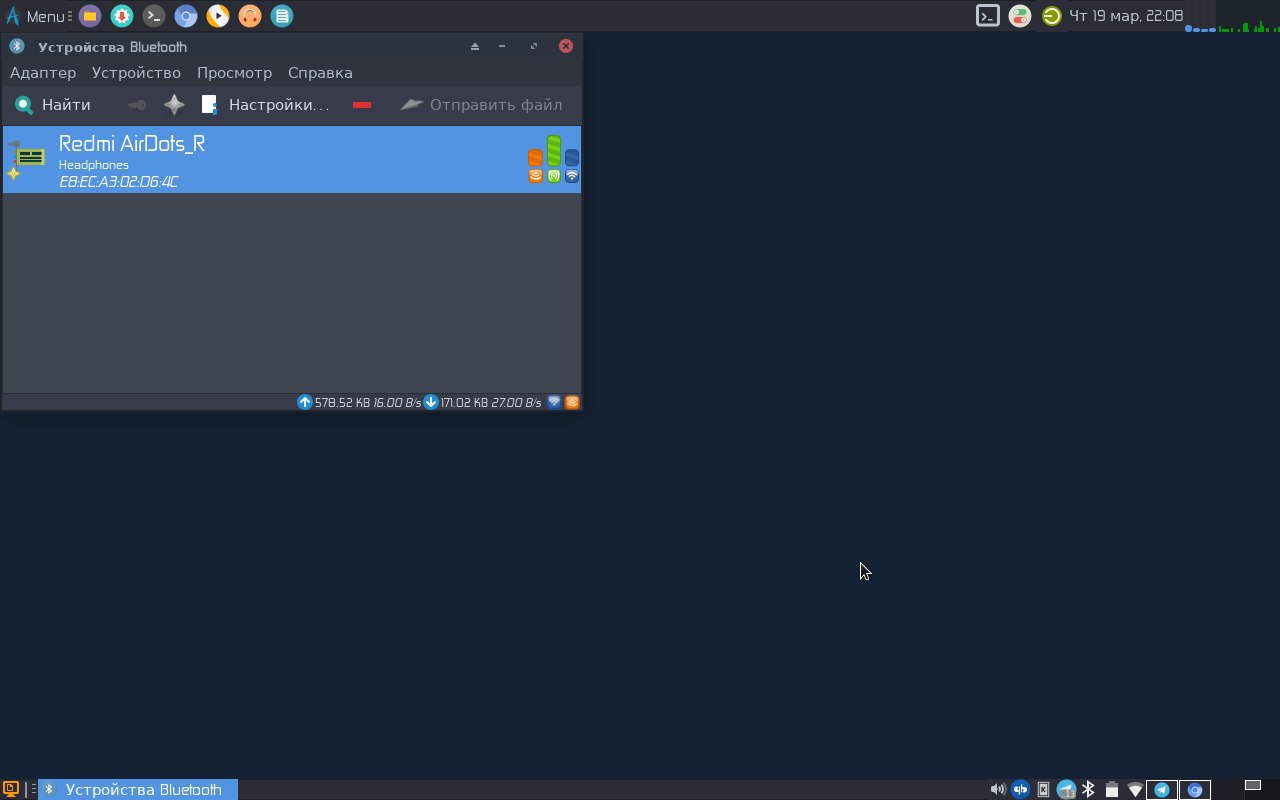This screenshot has height=800, width=1280.
Task: Launch Chromium browser from top panel
Action: 185,16
